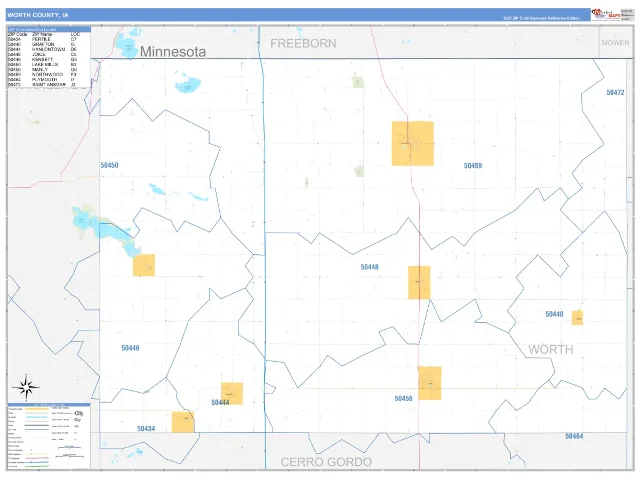Click the 'WORTH' county label
The width and height of the screenshot is (640, 480).
[x=551, y=349]
